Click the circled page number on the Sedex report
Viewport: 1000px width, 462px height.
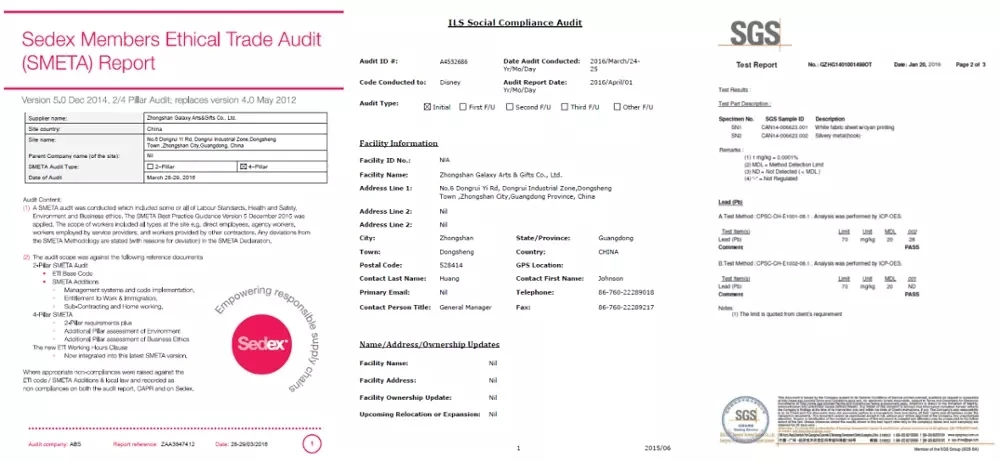tap(311, 443)
